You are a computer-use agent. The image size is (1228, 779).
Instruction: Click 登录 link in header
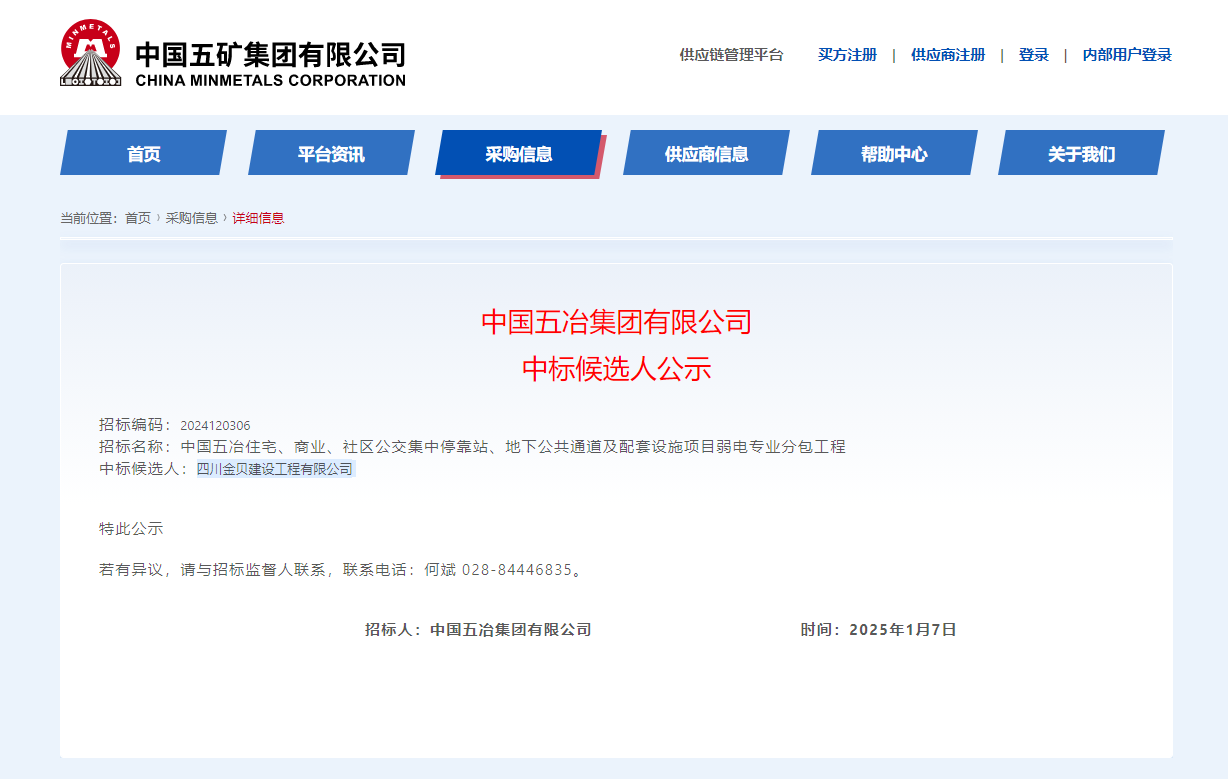[1034, 55]
